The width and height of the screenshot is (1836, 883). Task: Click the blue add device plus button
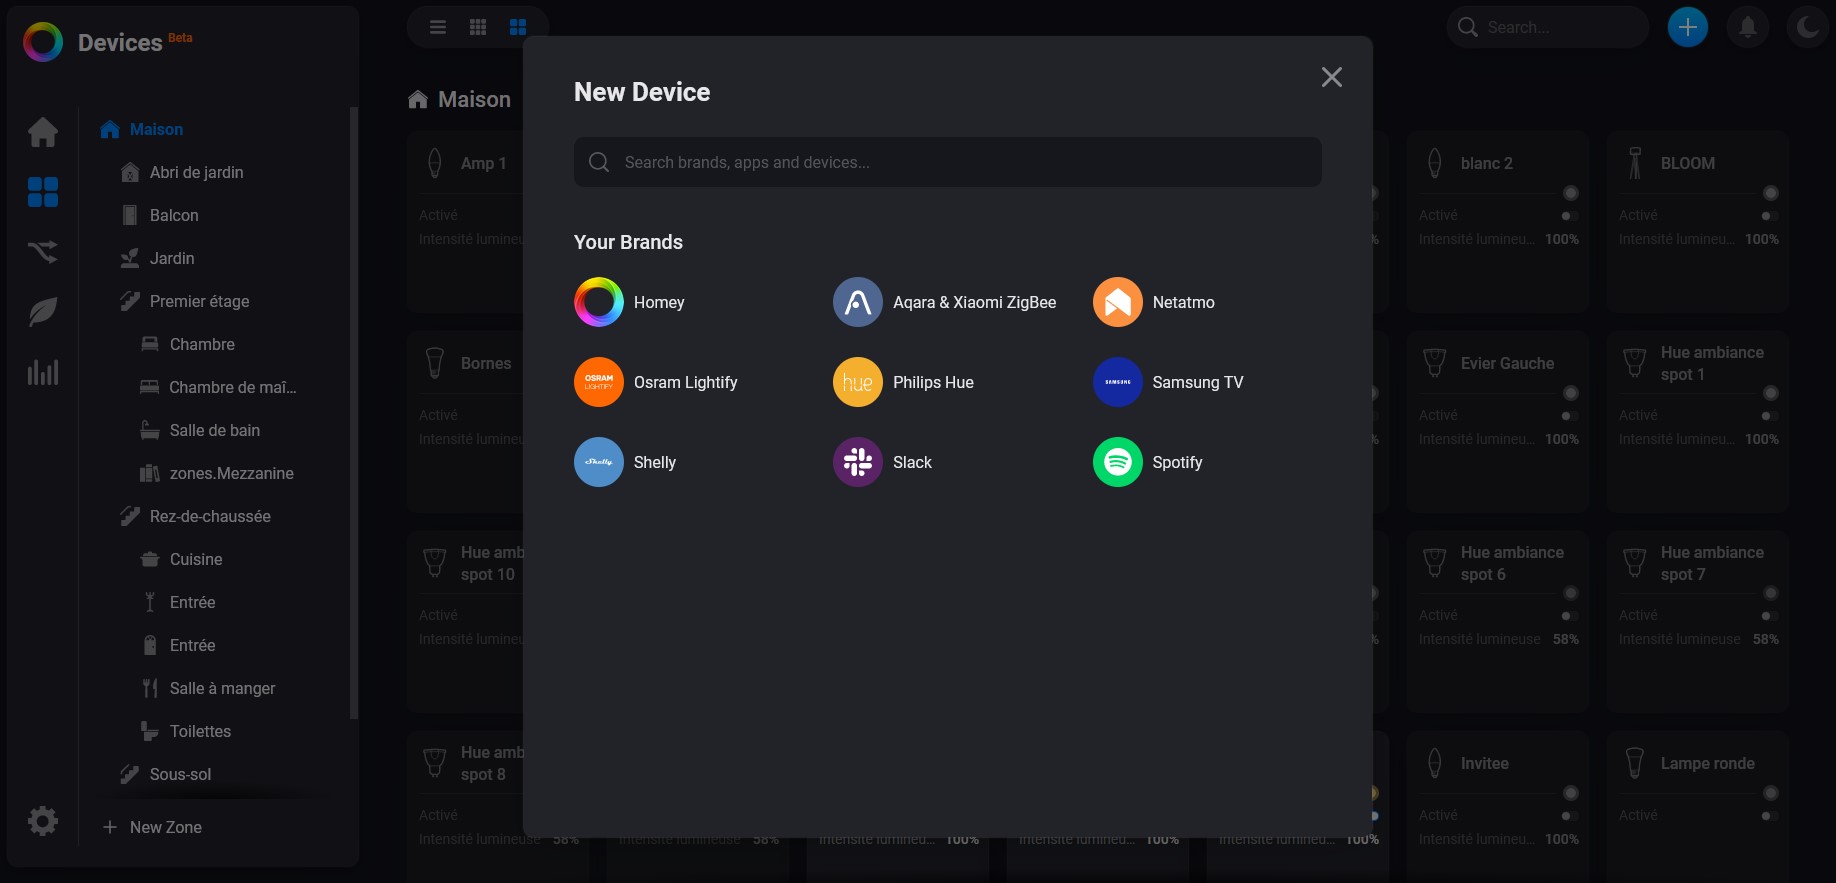1688,27
